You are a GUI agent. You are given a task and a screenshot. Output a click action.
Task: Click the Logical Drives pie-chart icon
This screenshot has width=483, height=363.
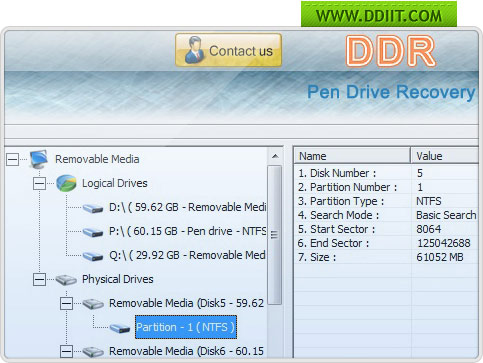pos(66,183)
